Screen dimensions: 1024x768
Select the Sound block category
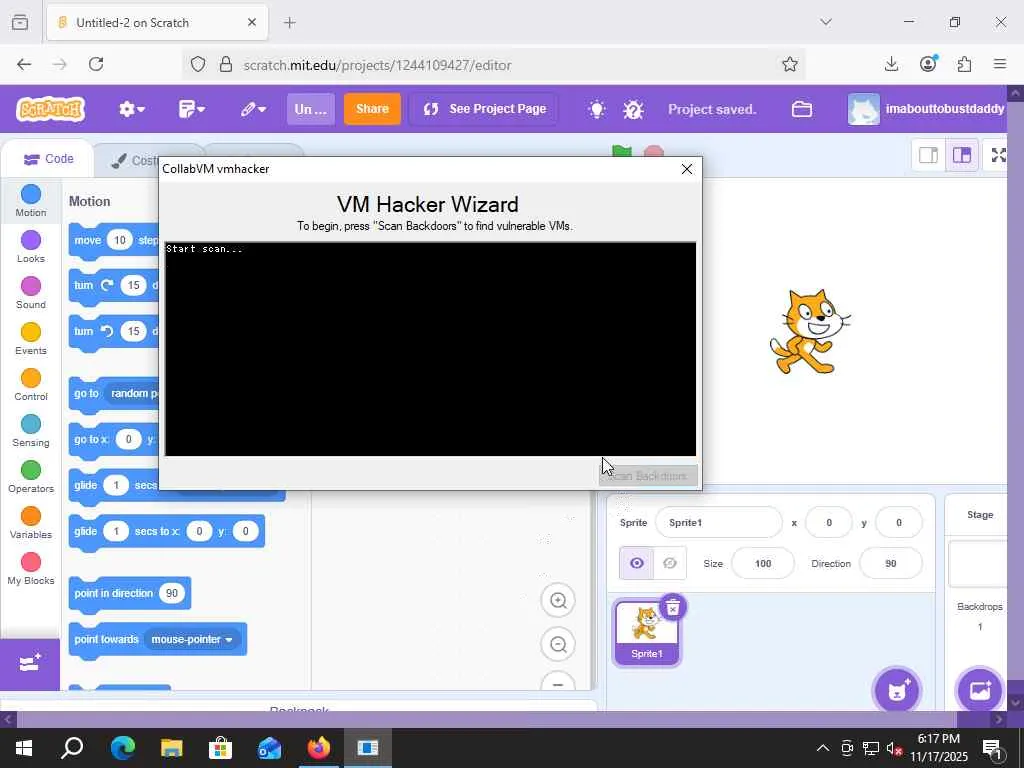point(31,293)
